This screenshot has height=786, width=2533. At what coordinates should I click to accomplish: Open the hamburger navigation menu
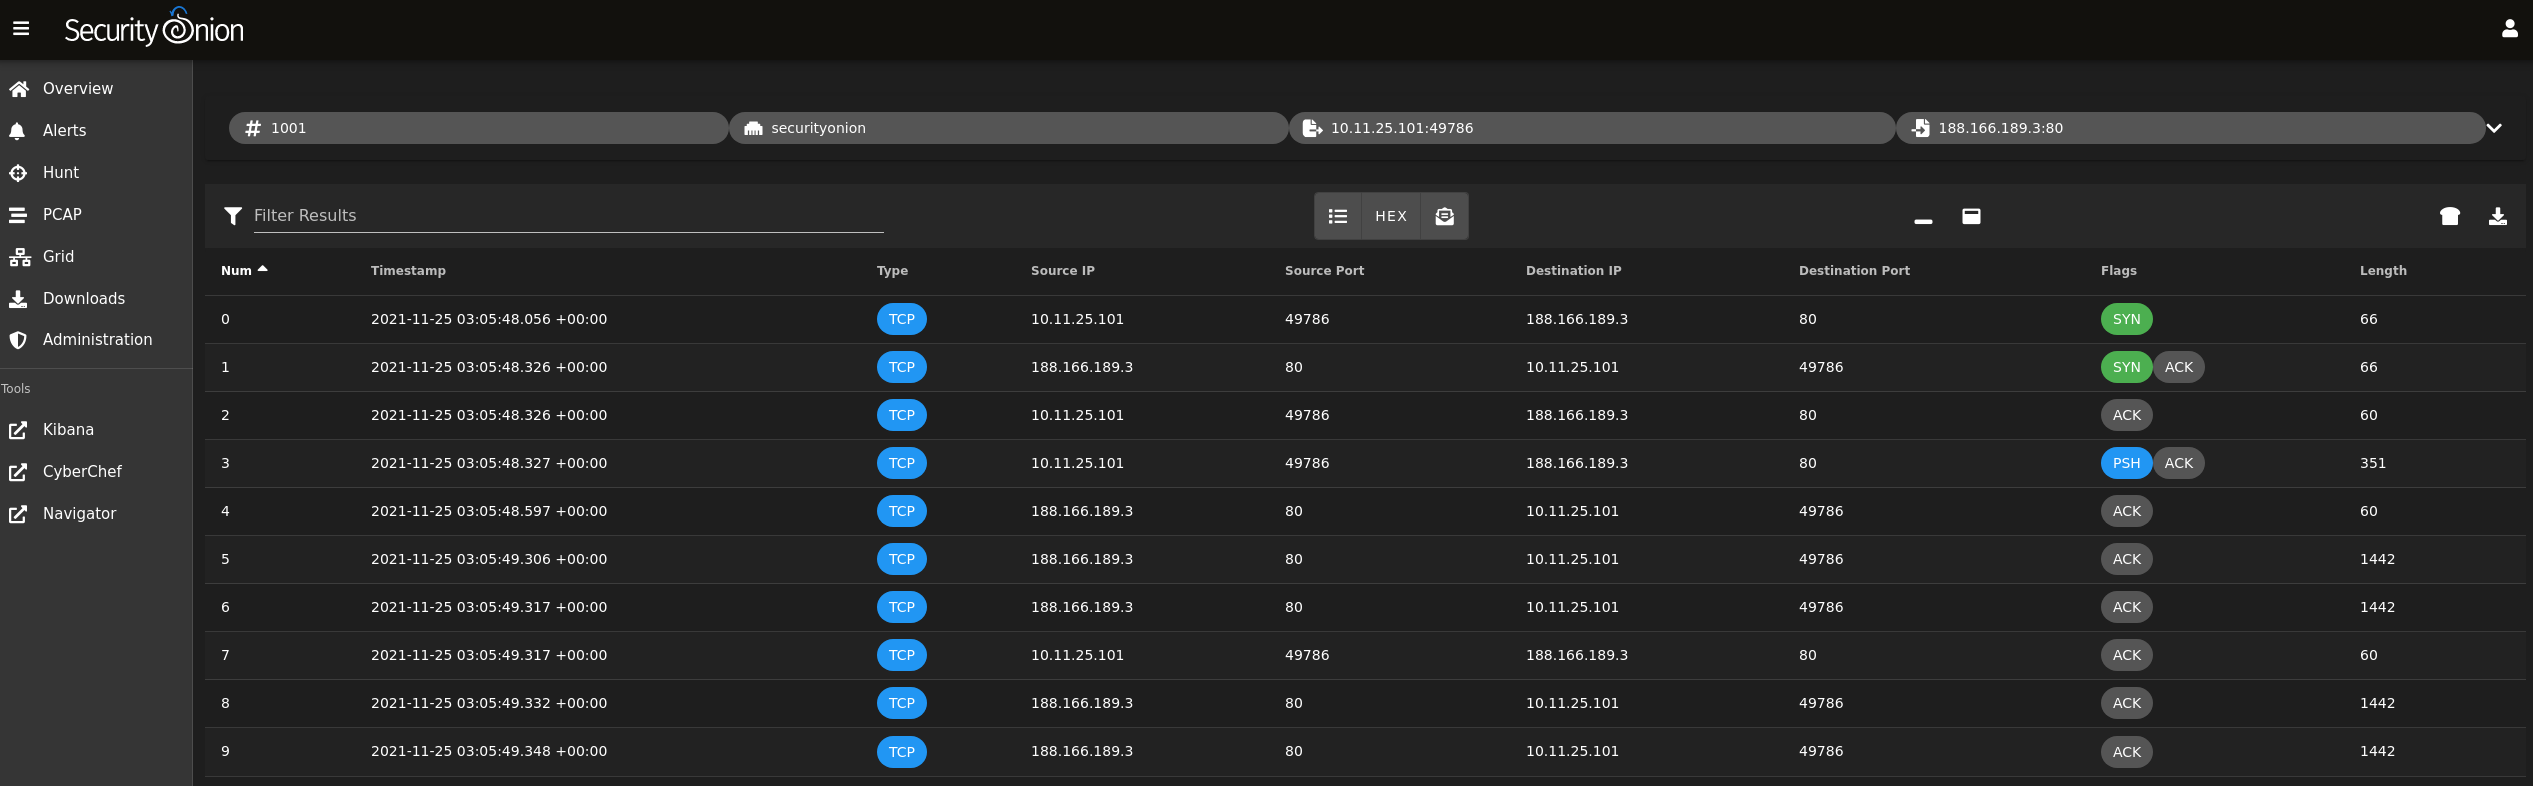pyautogui.click(x=21, y=29)
